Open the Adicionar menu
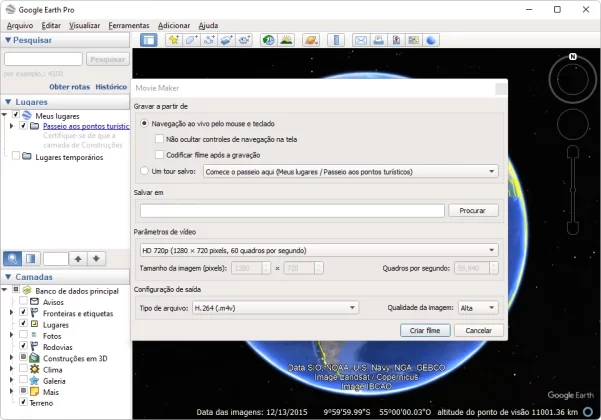601x420 pixels. point(174,25)
